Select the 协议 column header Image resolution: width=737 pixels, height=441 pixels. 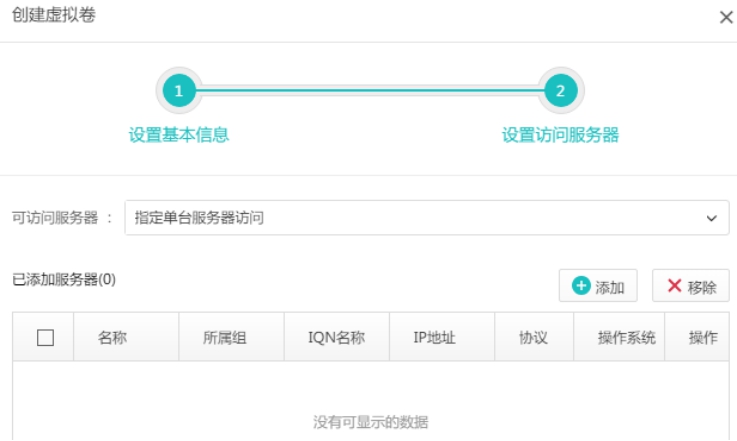click(x=533, y=338)
